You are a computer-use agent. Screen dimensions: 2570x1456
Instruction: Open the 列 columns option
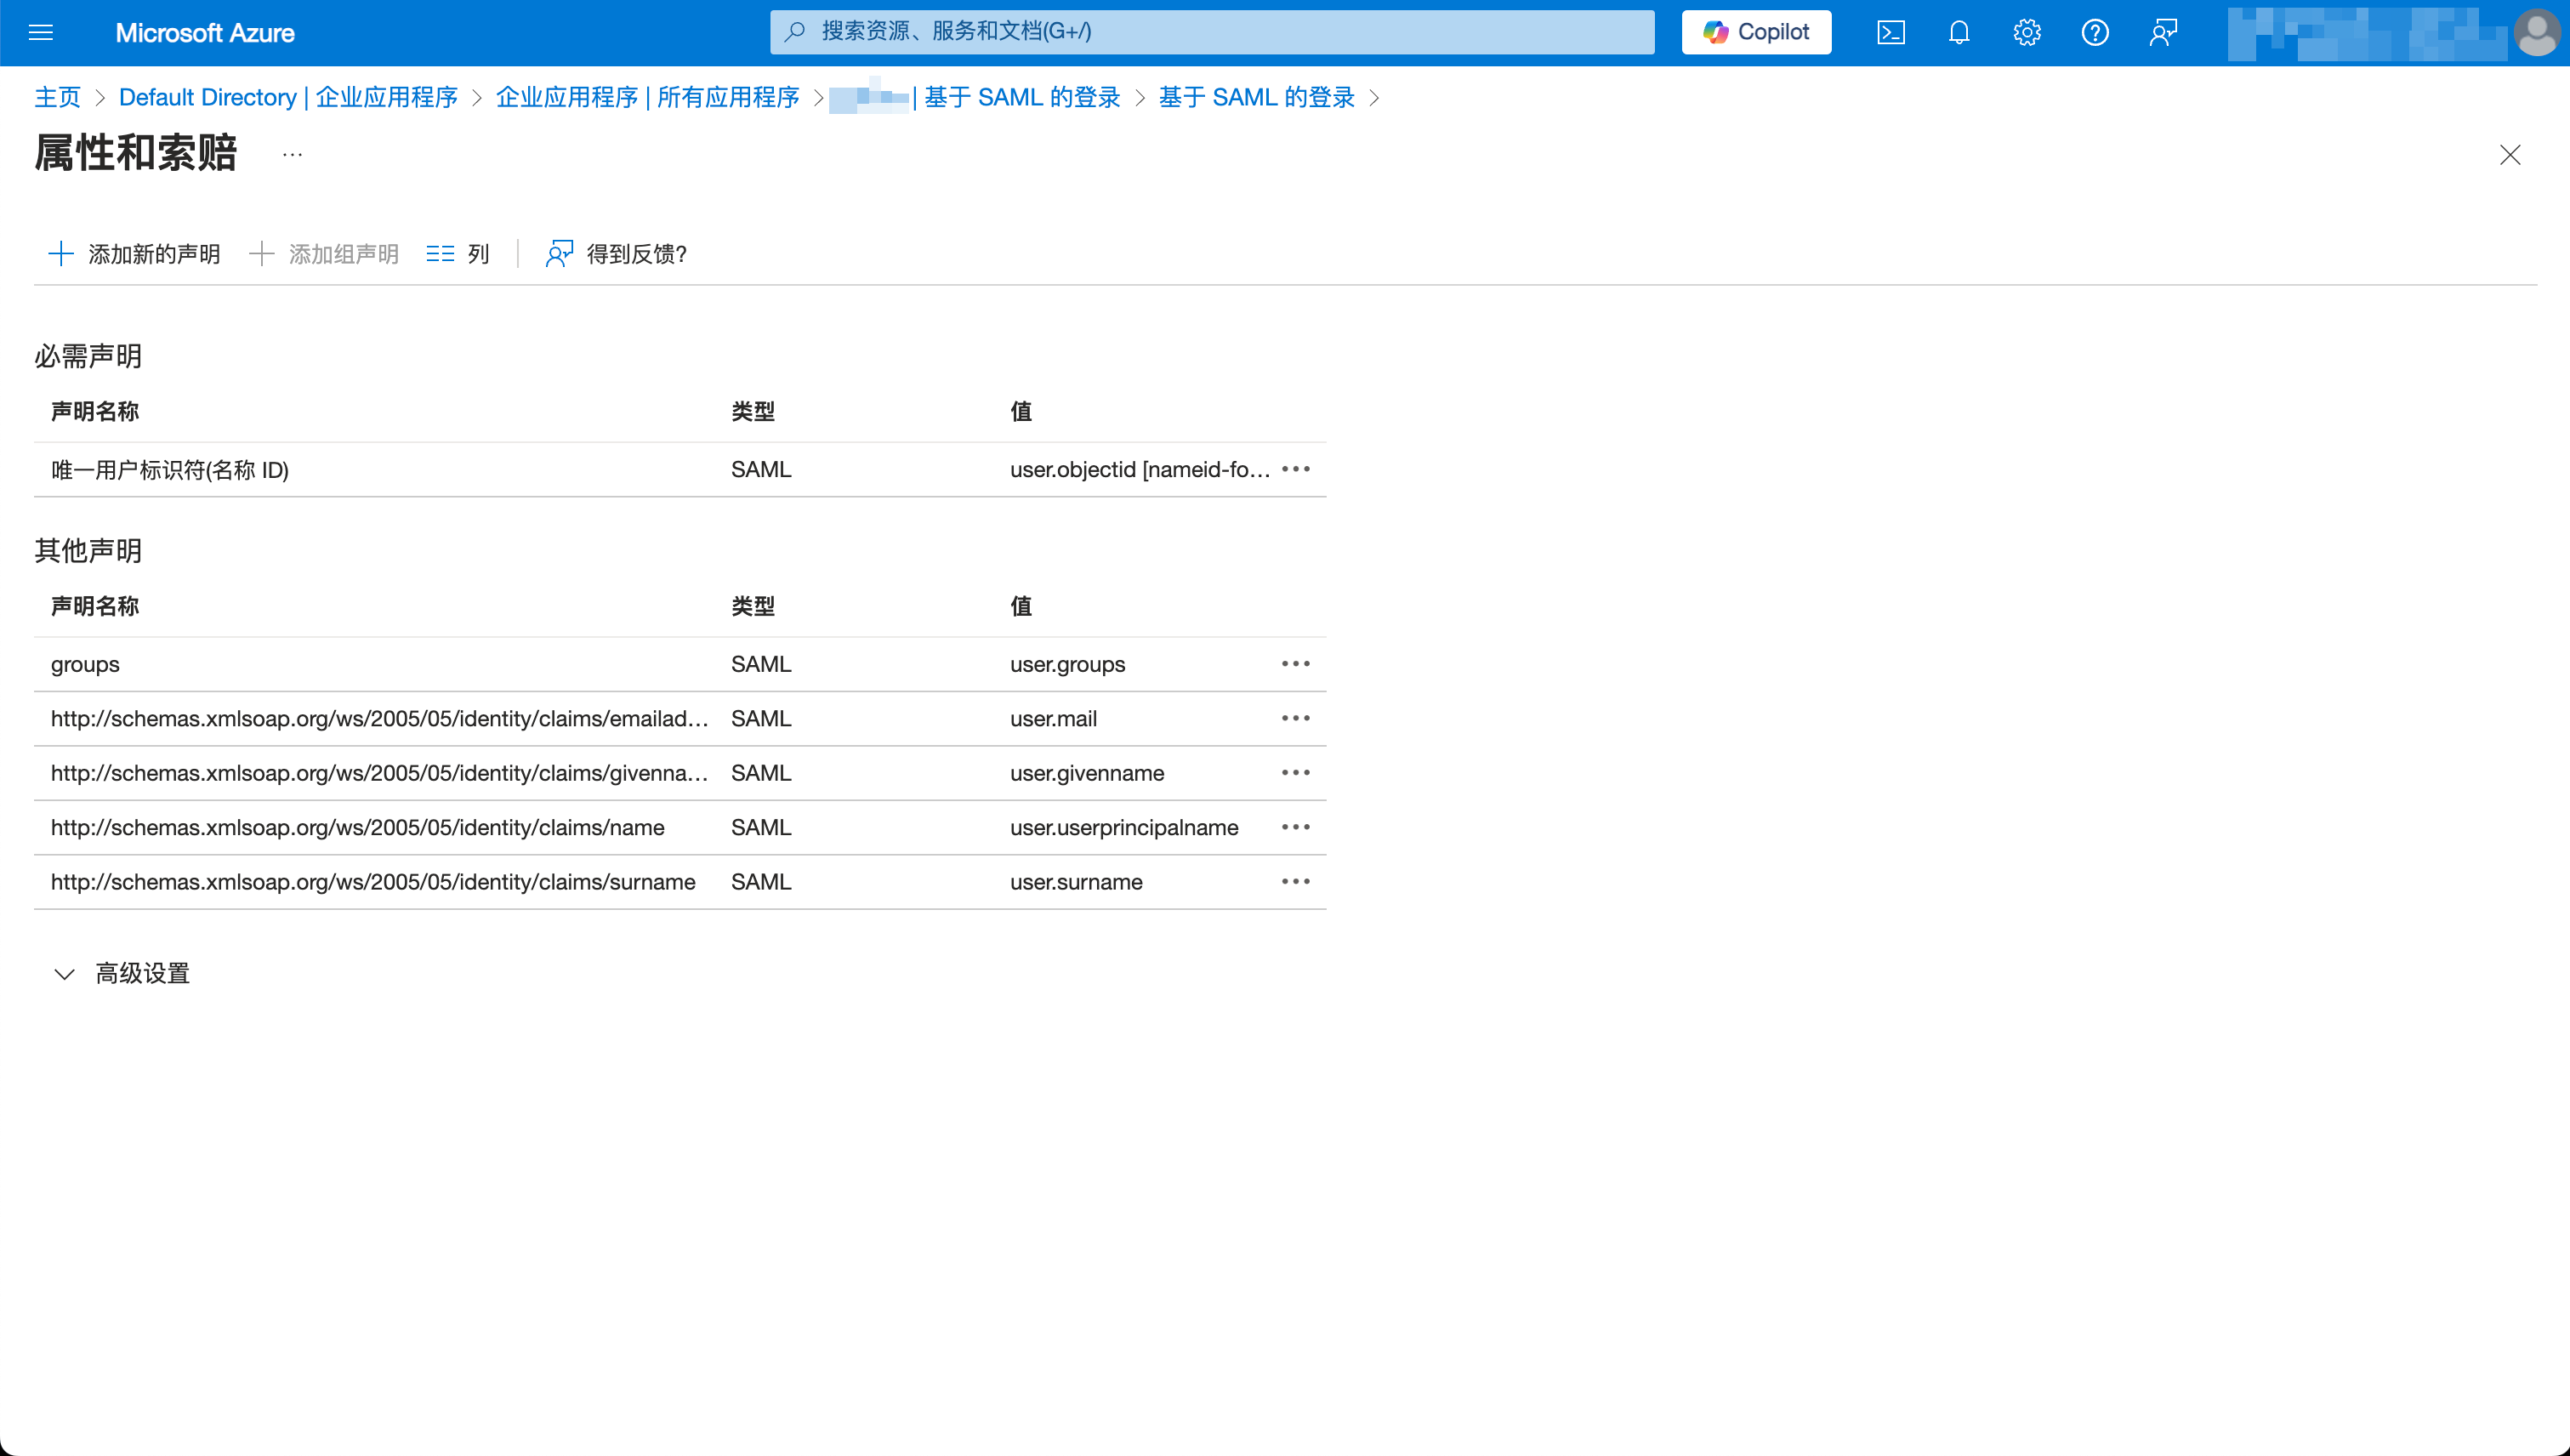457,253
